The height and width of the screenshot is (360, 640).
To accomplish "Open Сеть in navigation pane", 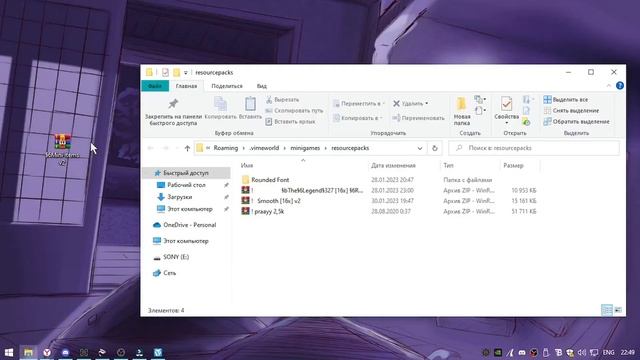I will point(169,273).
